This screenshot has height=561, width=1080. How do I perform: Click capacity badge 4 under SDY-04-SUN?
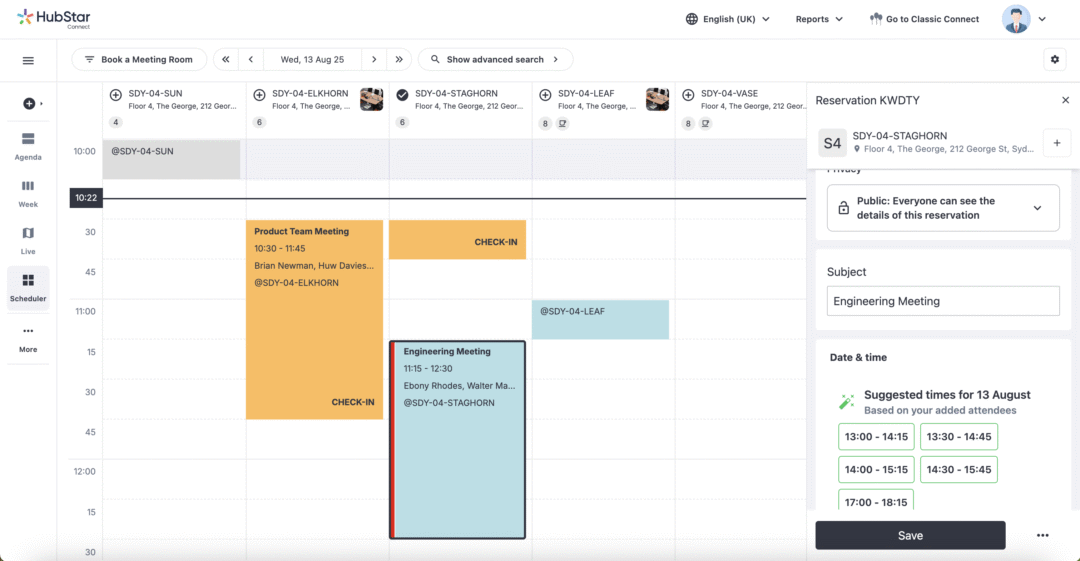tap(116, 122)
